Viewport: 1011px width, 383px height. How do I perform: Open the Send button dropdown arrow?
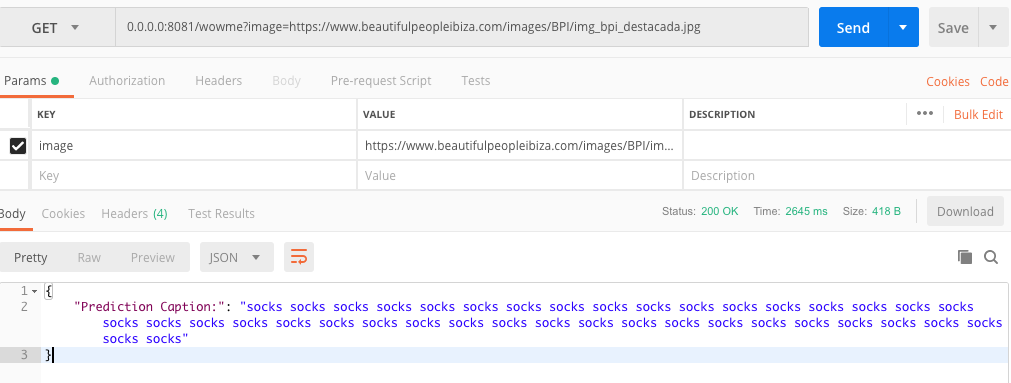coord(903,28)
